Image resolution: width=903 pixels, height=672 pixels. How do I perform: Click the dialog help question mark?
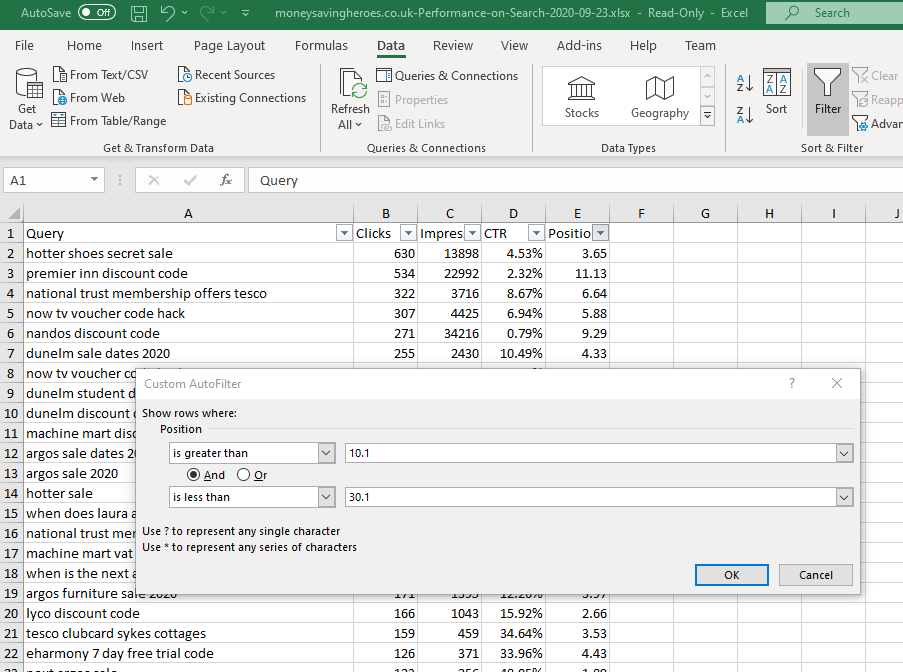tap(792, 384)
